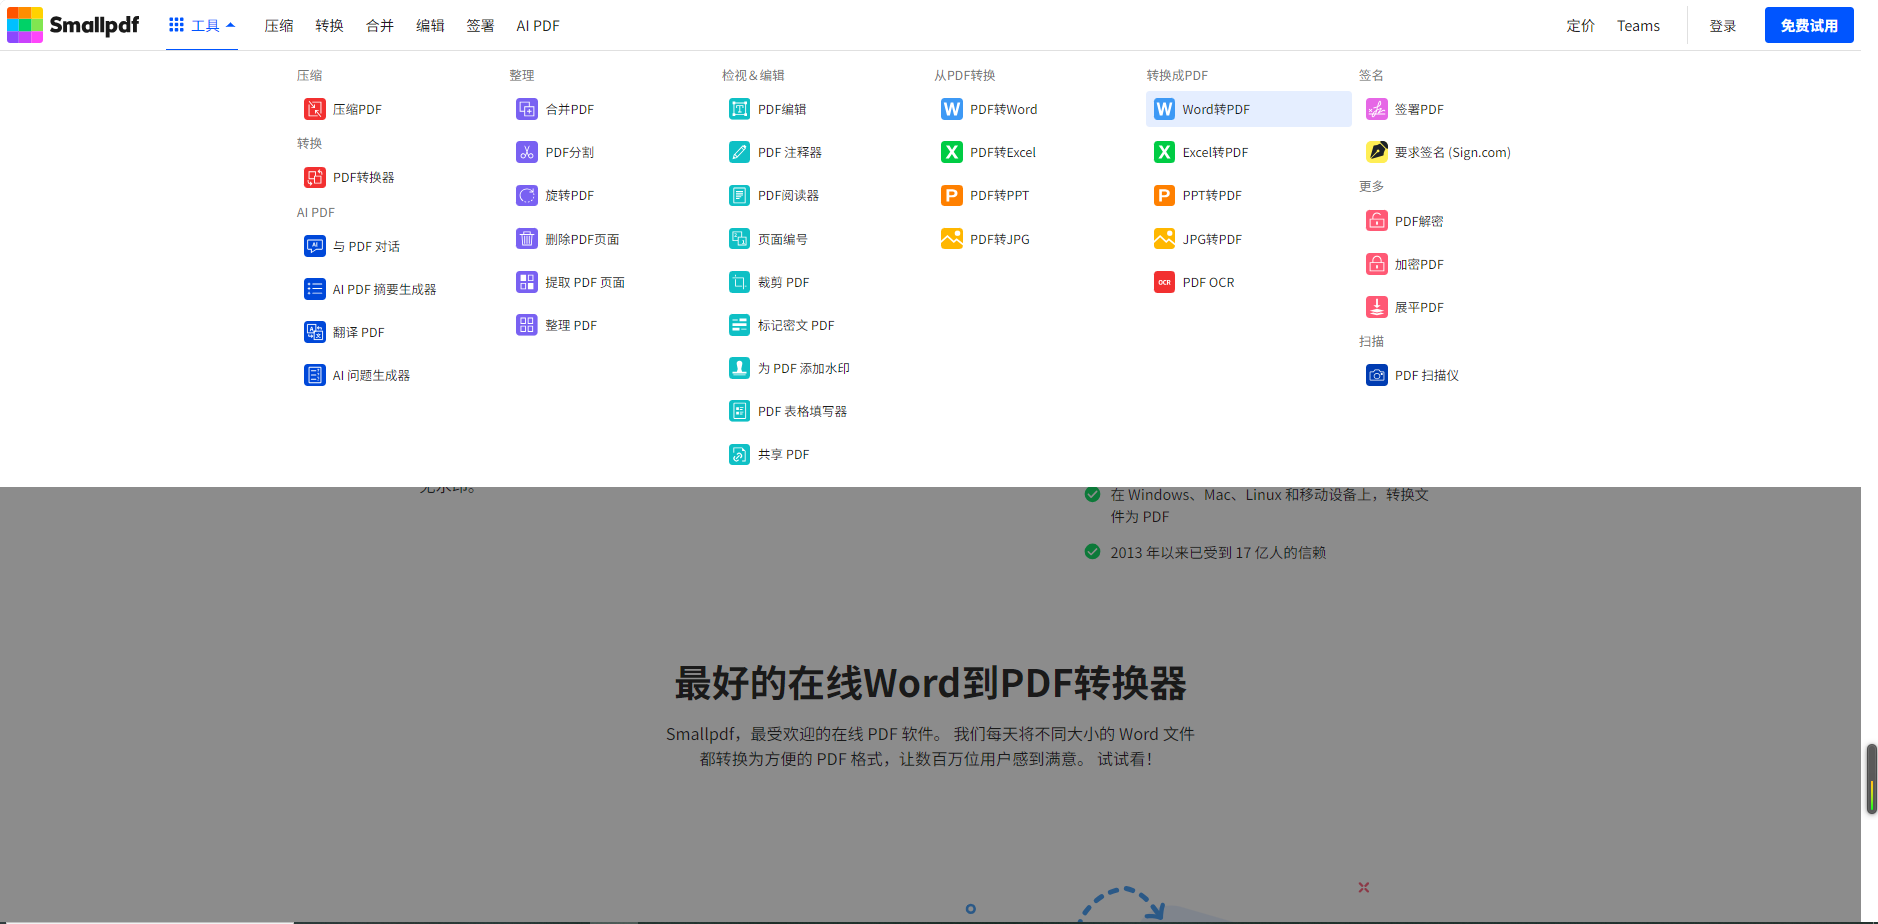Collapse the 工具 dropdown menu

click(x=202, y=25)
